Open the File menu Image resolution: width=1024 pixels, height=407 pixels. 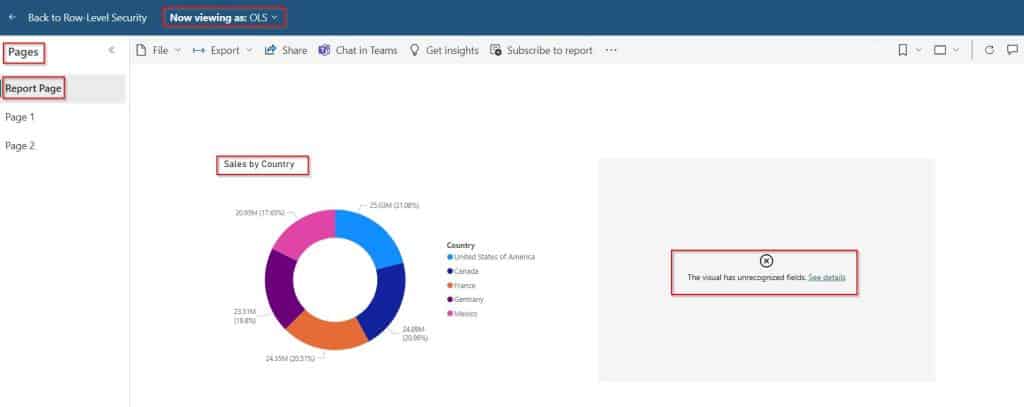tap(158, 50)
